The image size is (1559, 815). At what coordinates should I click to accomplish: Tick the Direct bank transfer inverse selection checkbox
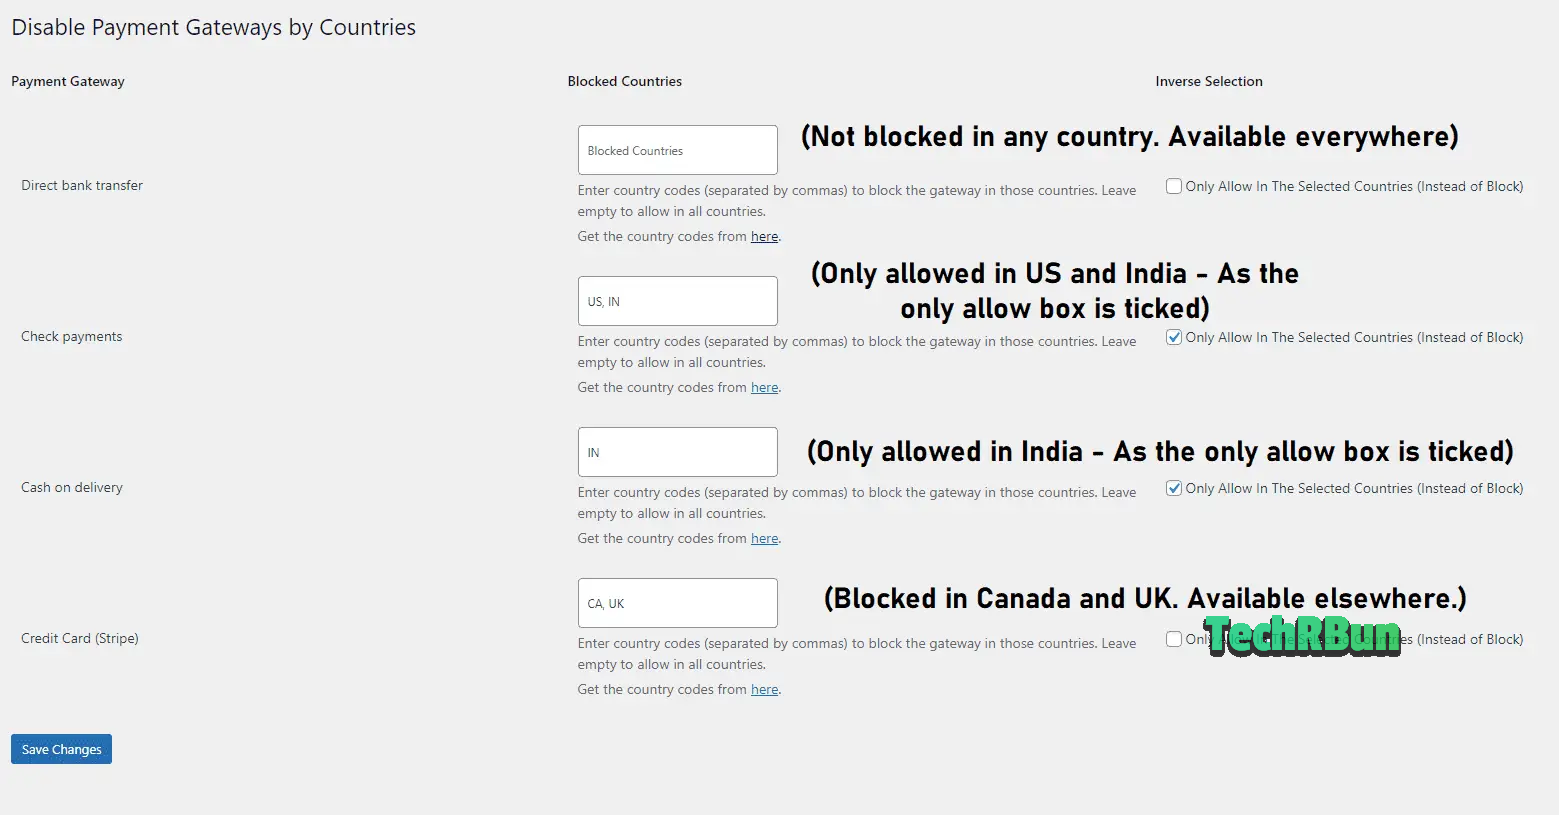click(1174, 186)
